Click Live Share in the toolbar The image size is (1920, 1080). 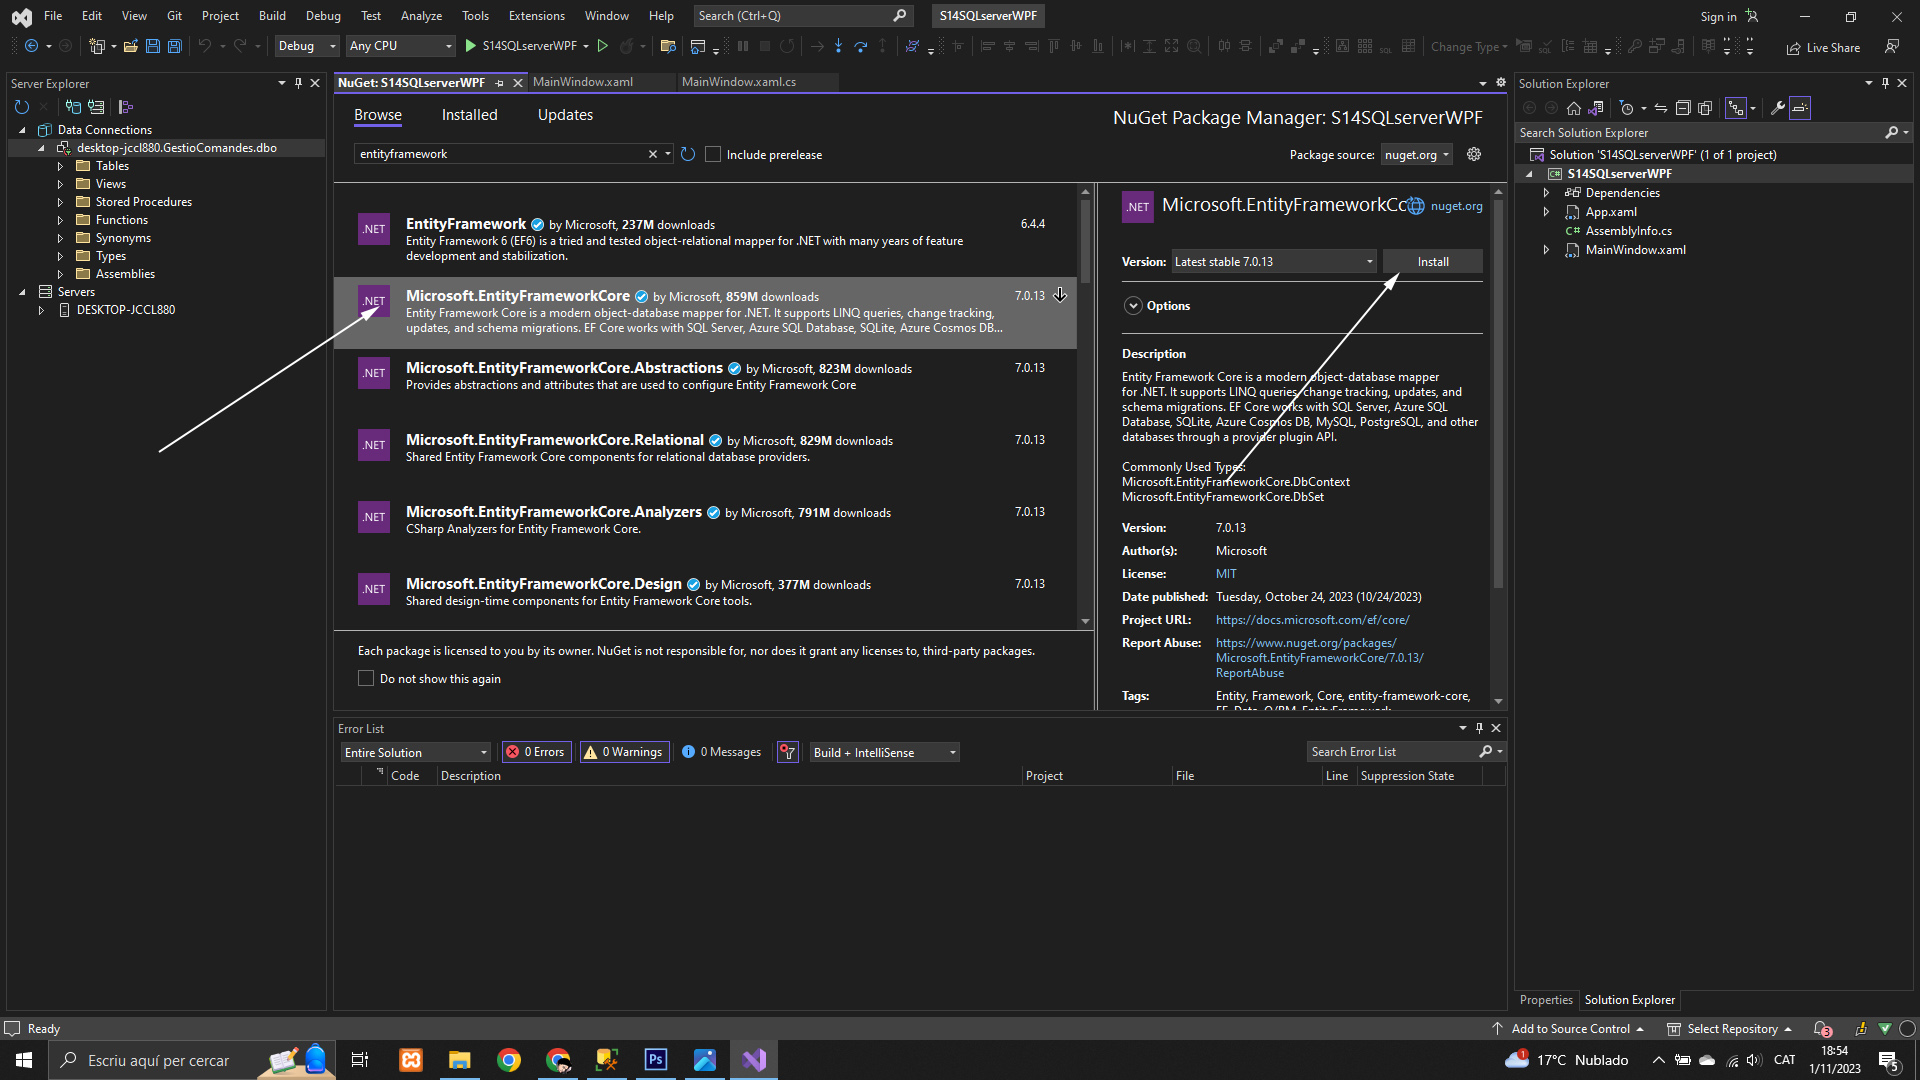pyautogui.click(x=1823, y=47)
